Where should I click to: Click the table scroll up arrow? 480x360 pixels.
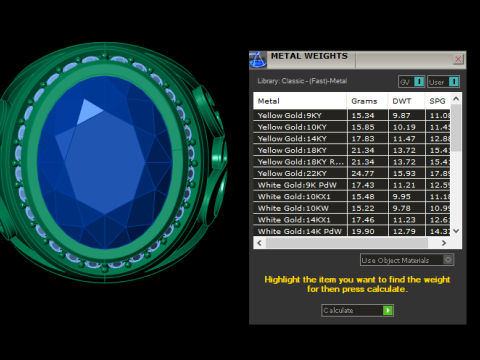tap(456, 99)
